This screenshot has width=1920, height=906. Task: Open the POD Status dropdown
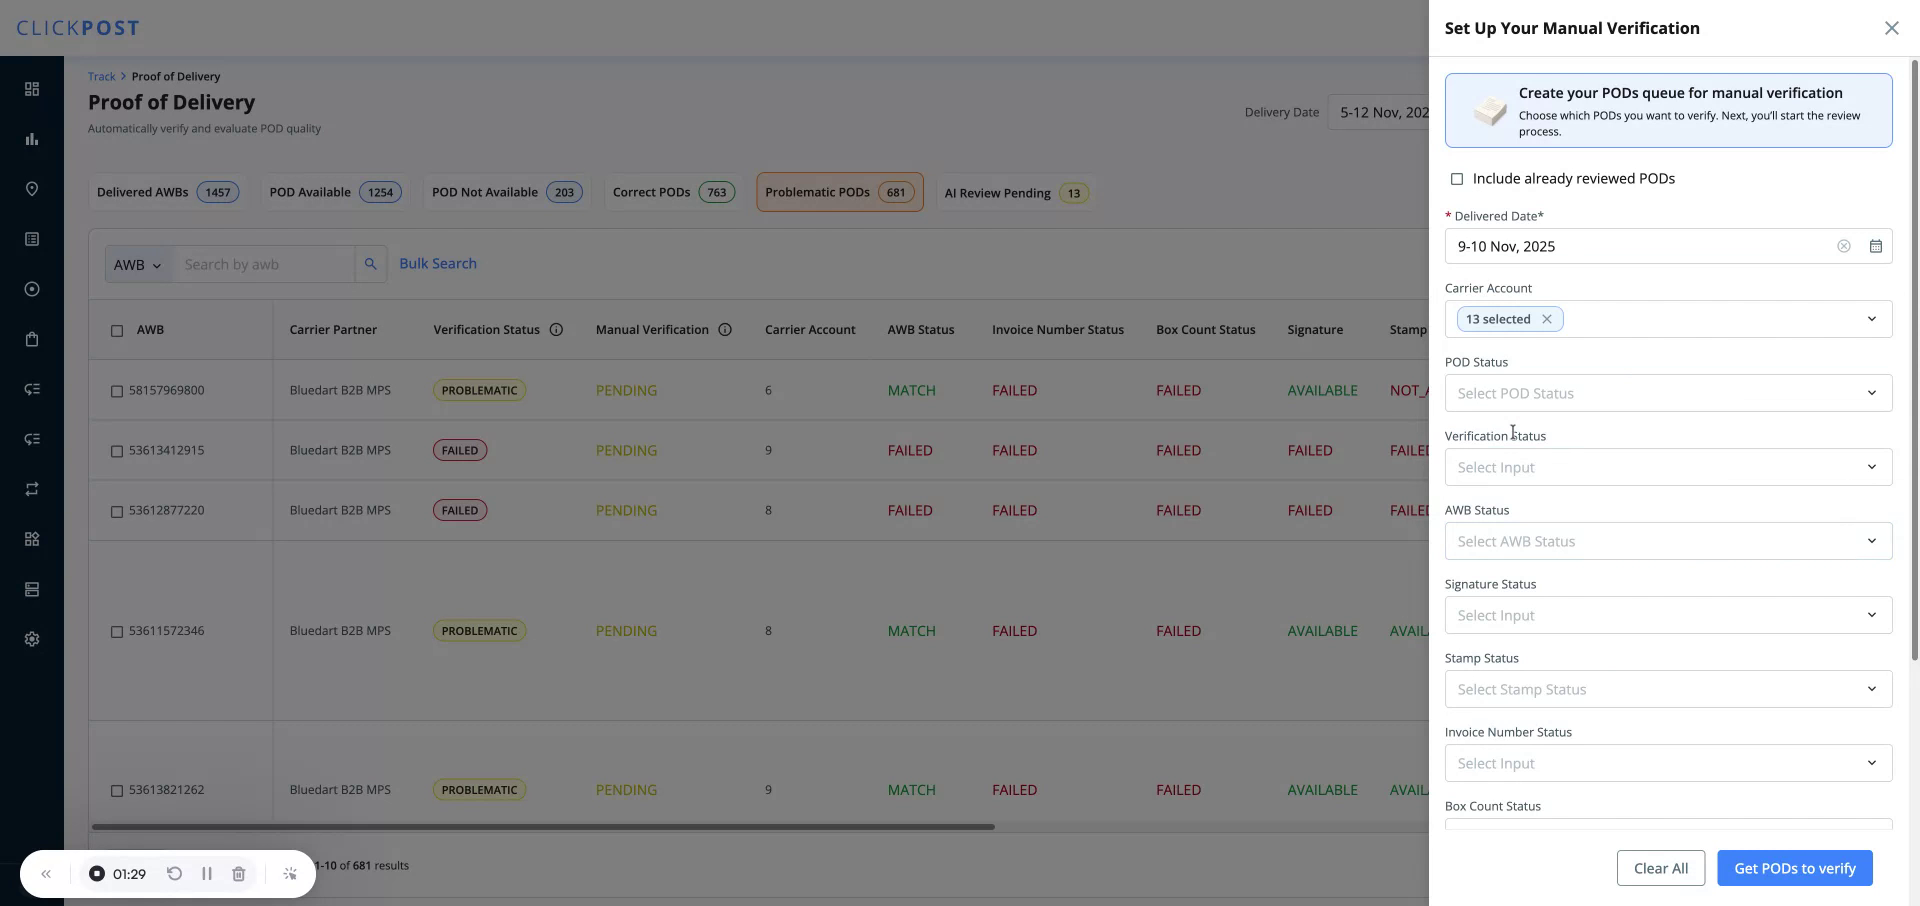(x=1667, y=393)
